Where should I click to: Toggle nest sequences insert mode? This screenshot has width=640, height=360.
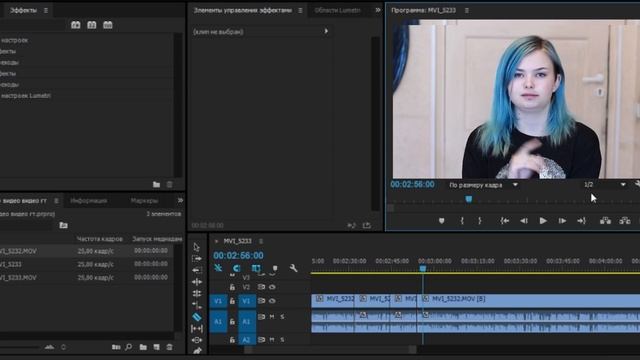tap(218, 268)
